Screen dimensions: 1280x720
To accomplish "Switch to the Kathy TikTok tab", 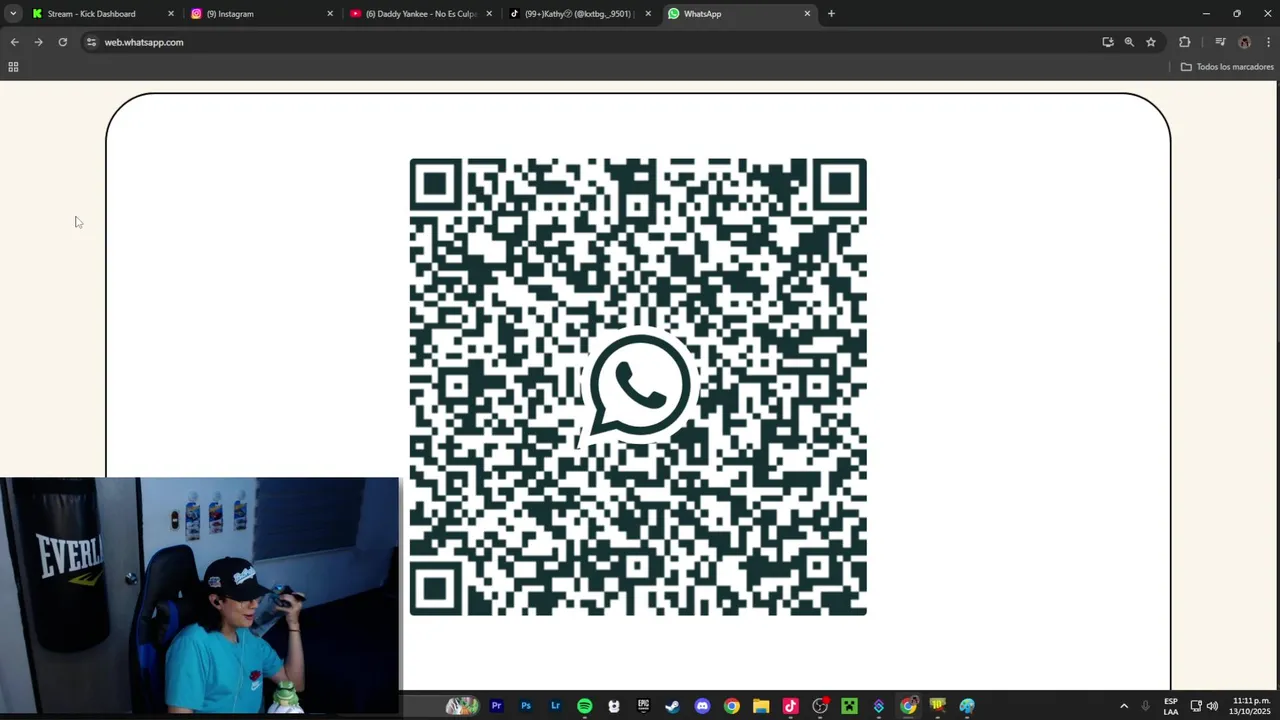I will (579, 14).
